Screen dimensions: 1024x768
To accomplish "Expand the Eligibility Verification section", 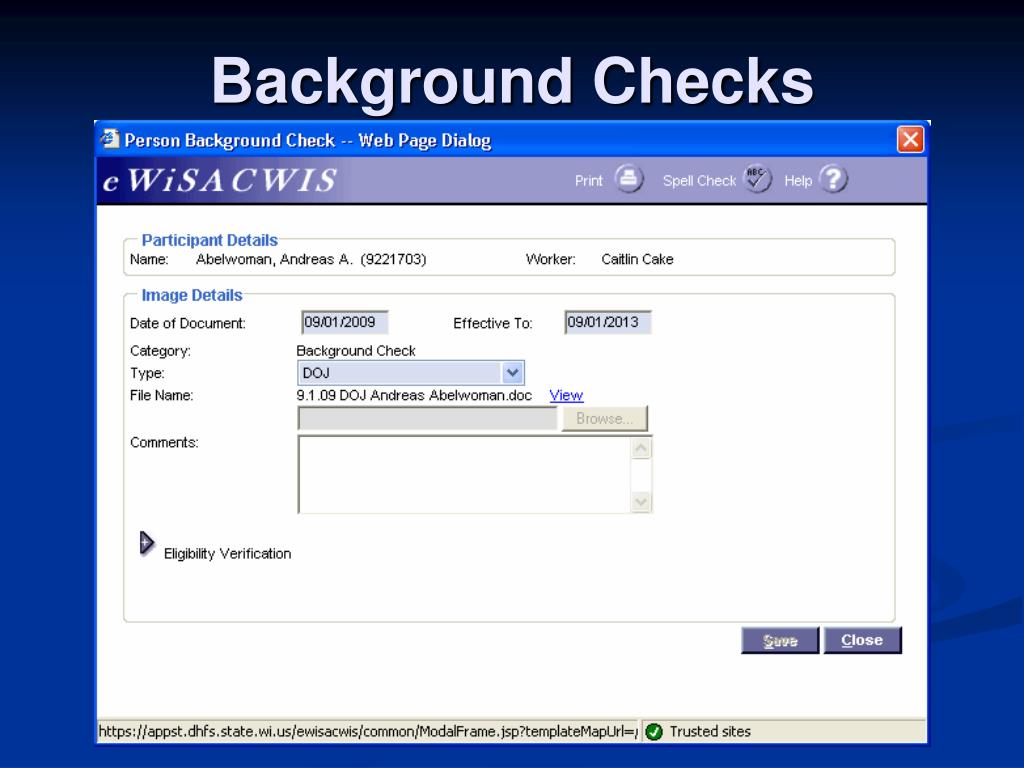I will pos(146,542).
